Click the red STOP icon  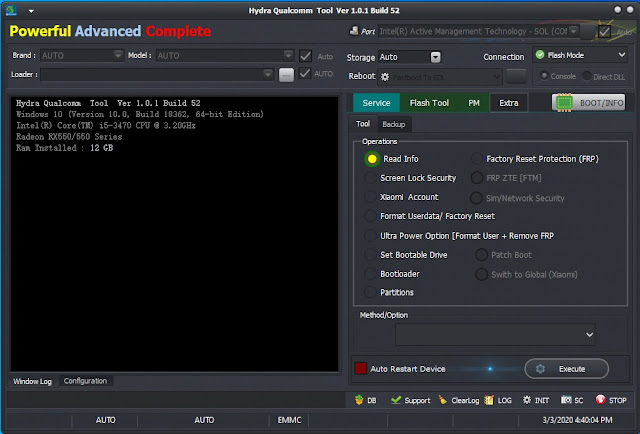600,400
